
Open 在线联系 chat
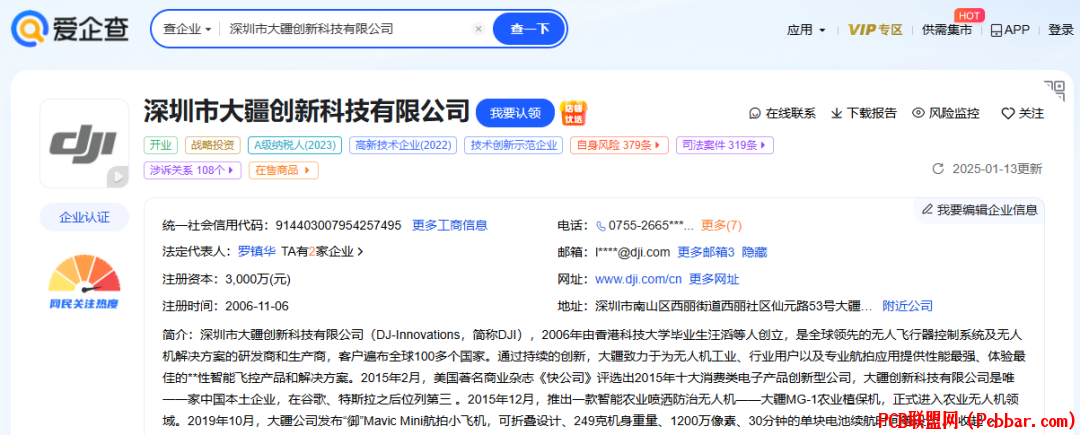tap(782, 113)
